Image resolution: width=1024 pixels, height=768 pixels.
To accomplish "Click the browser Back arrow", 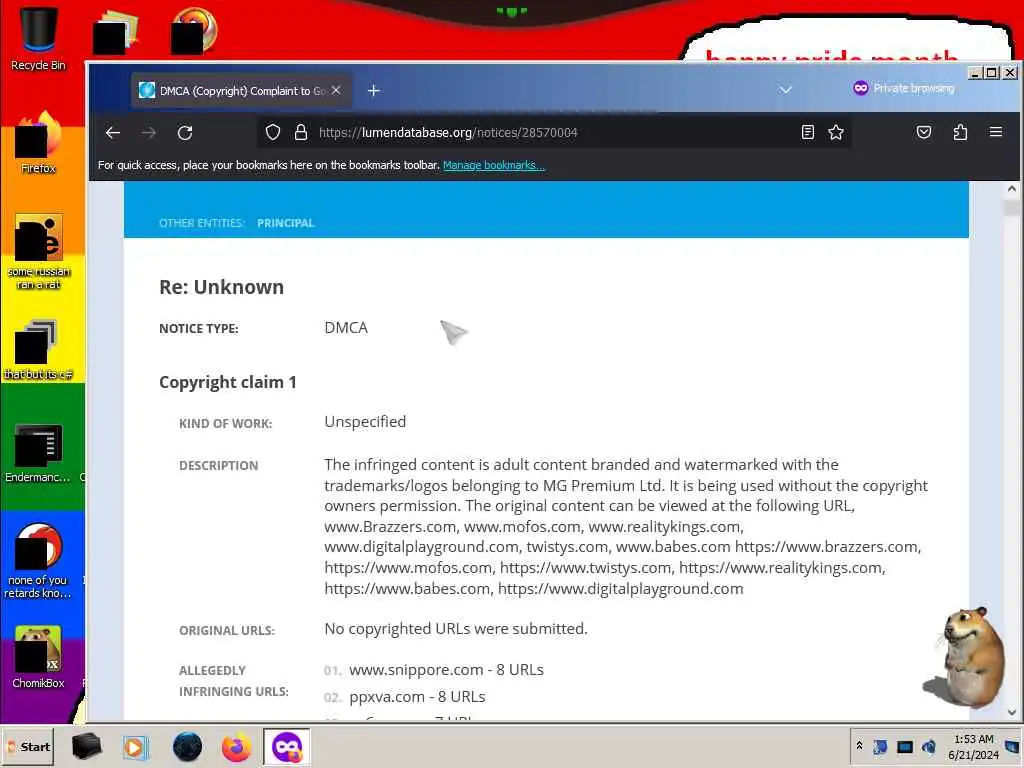I will [x=113, y=133].
